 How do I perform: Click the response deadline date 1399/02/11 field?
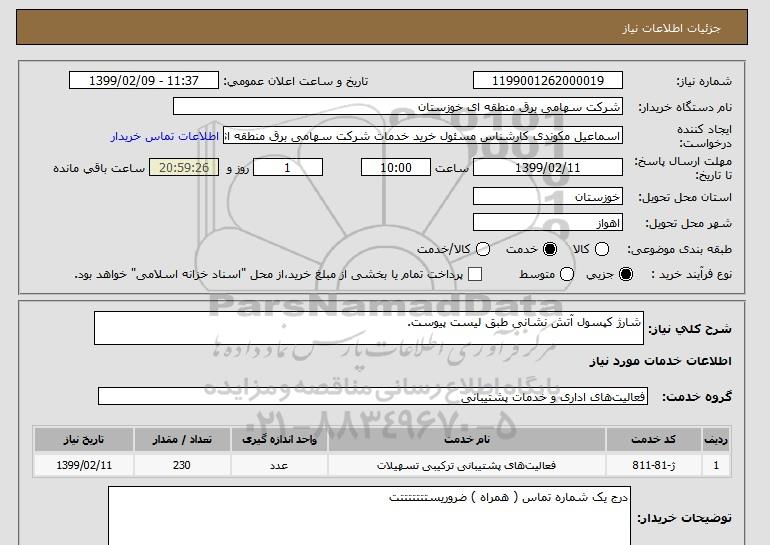(x=548, y=167)
